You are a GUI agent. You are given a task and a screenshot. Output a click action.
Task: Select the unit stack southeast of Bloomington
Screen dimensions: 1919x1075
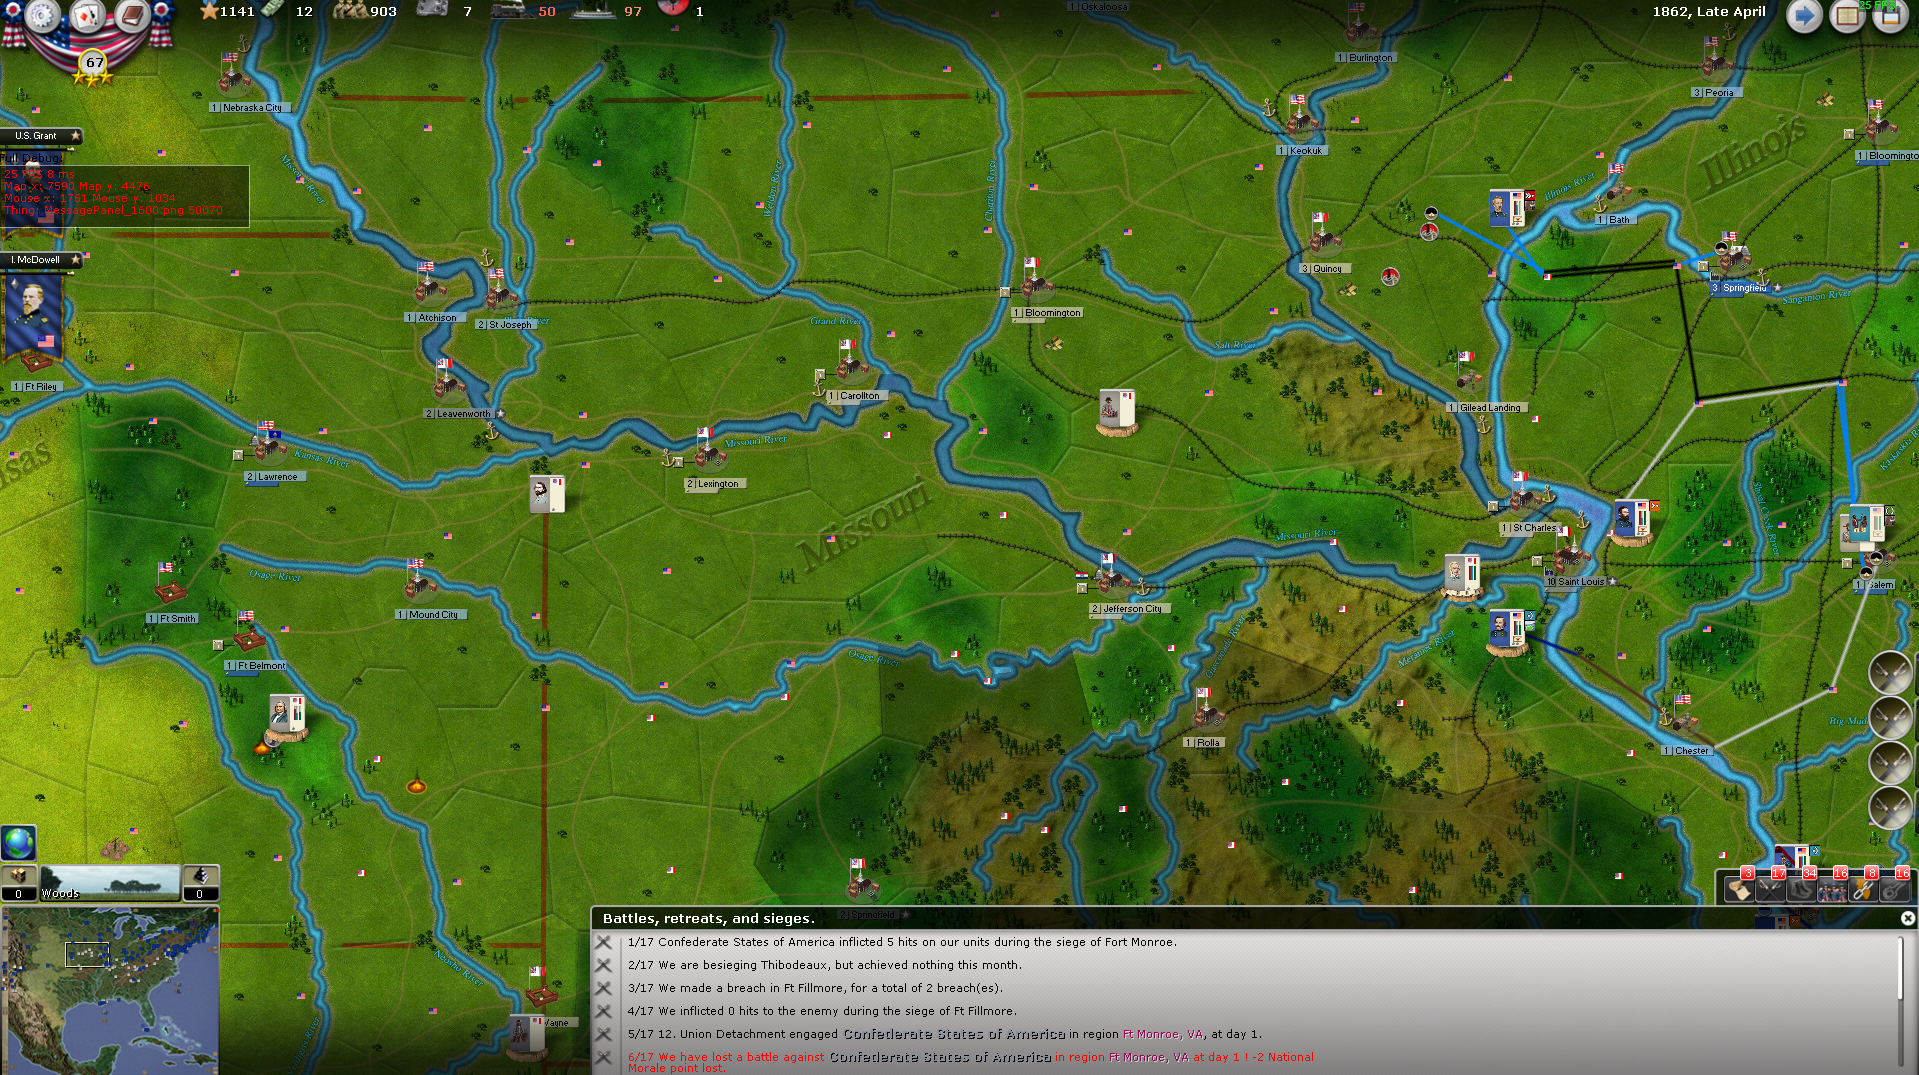[1117, 412]
